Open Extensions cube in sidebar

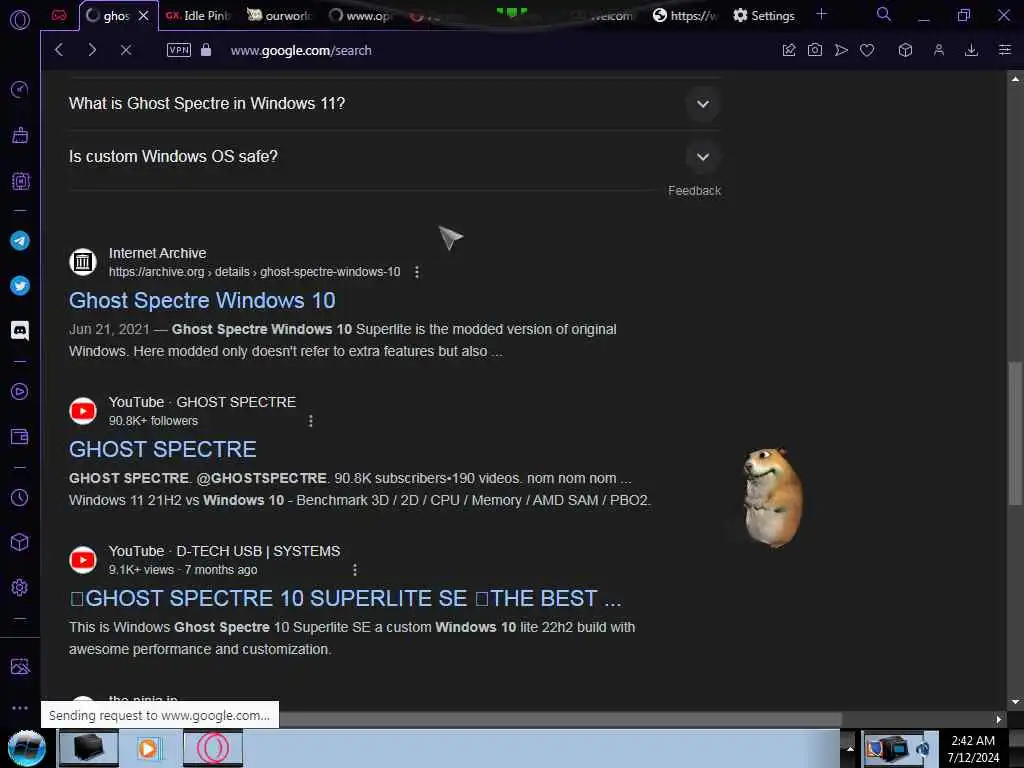pos(20,542)
